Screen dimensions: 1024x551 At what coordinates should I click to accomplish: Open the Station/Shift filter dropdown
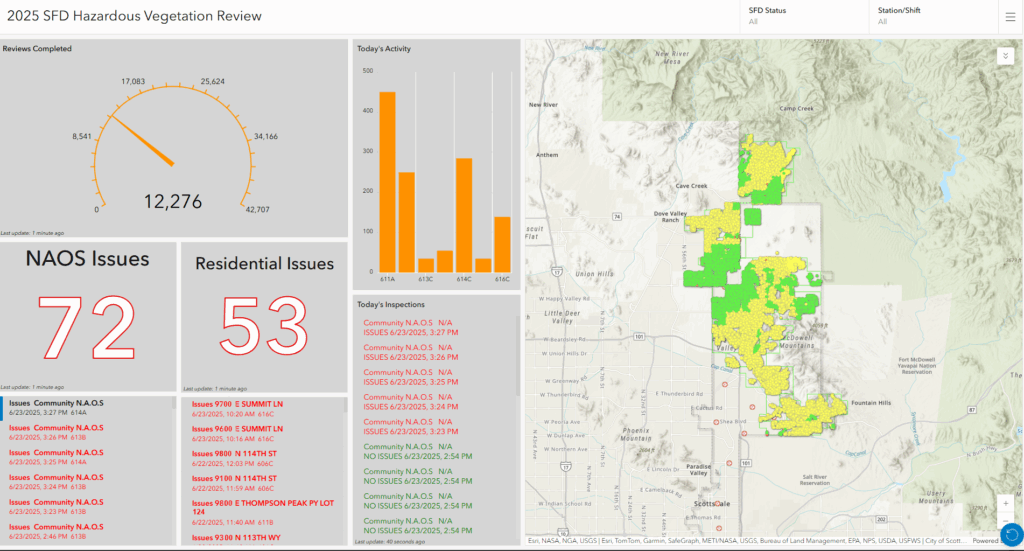[x=934, y=16]
